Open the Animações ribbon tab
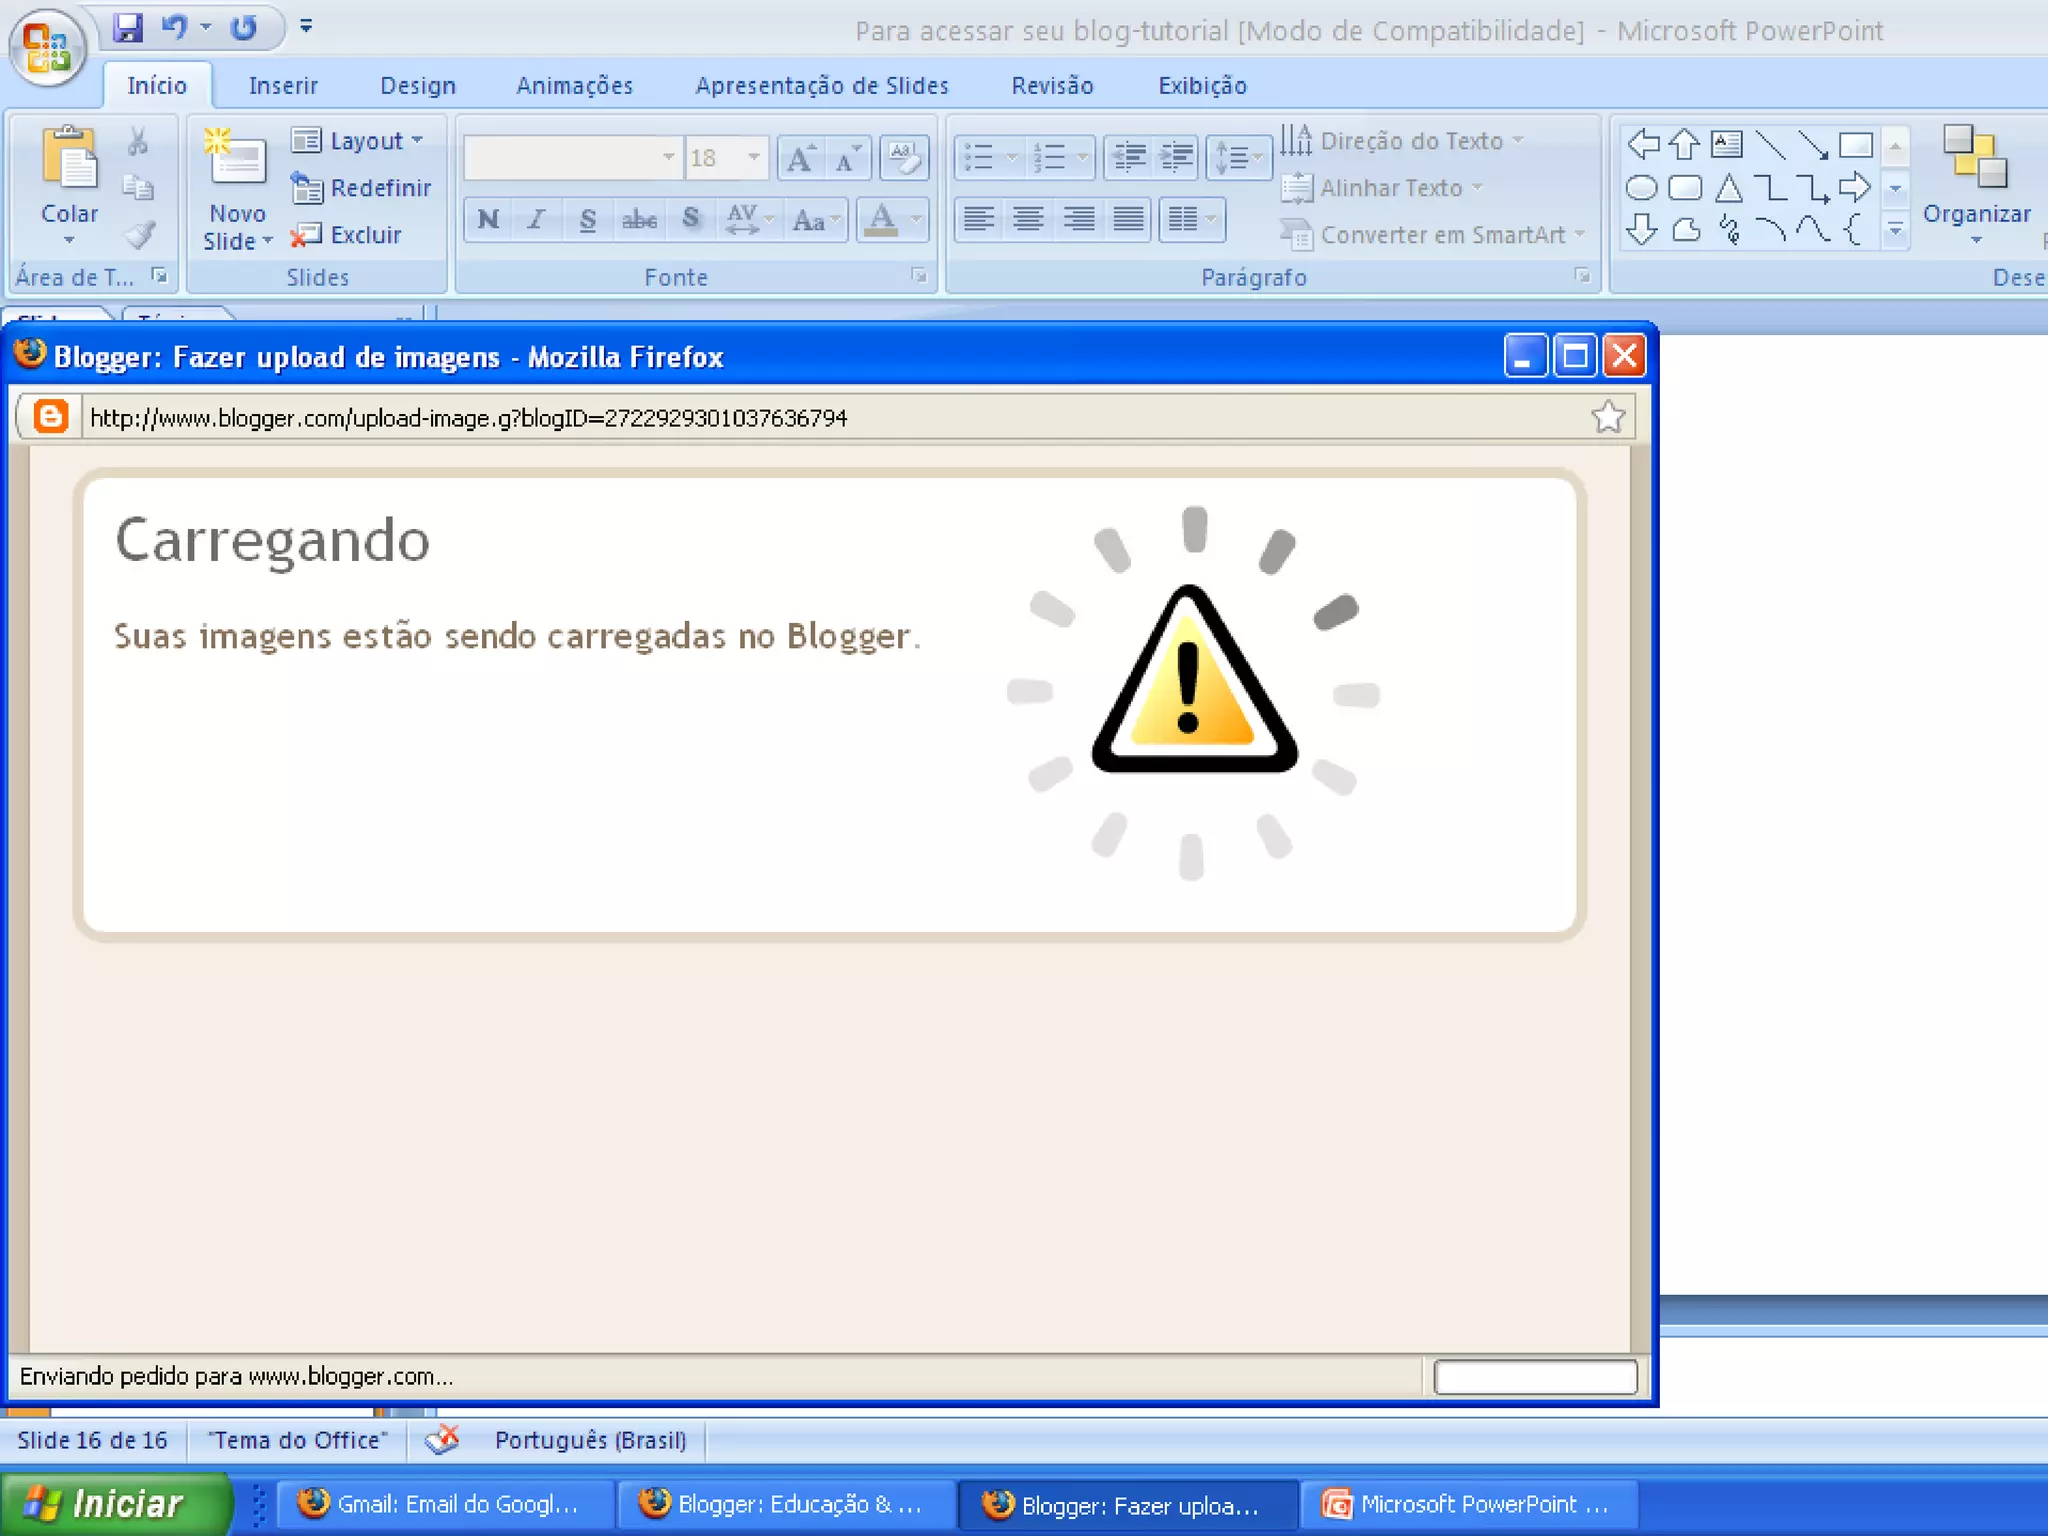The height and width of the screenshot is (1536, 2048). [574, 86]
